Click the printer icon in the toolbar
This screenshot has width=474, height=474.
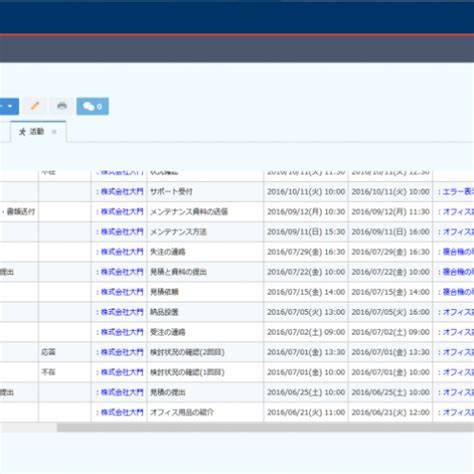click(62, 106)
